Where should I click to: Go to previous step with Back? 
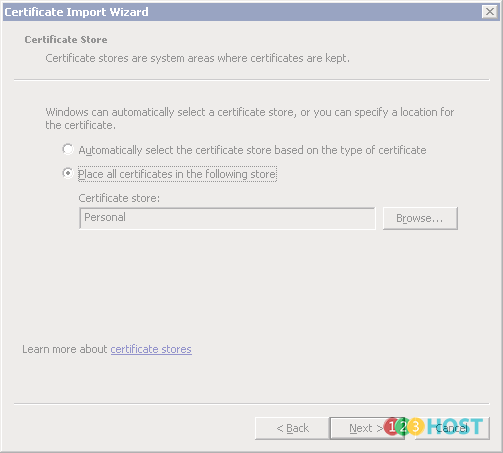click(x=292, y=428)
